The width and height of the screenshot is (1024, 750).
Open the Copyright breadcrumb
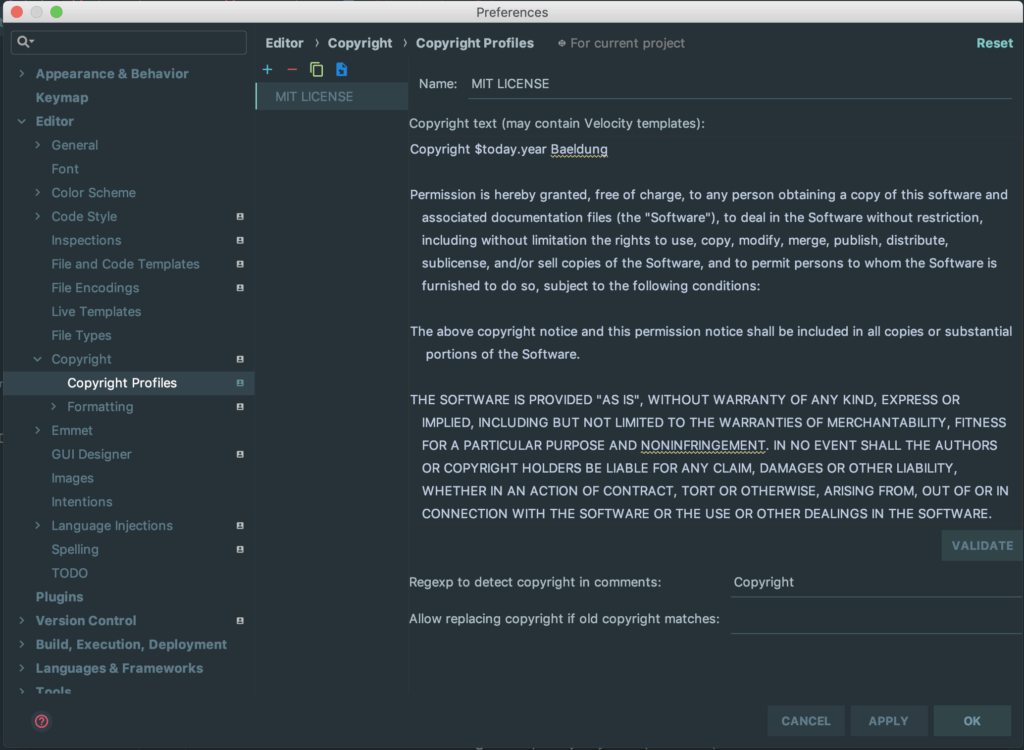pyautogui.click(x=360, y=43)
